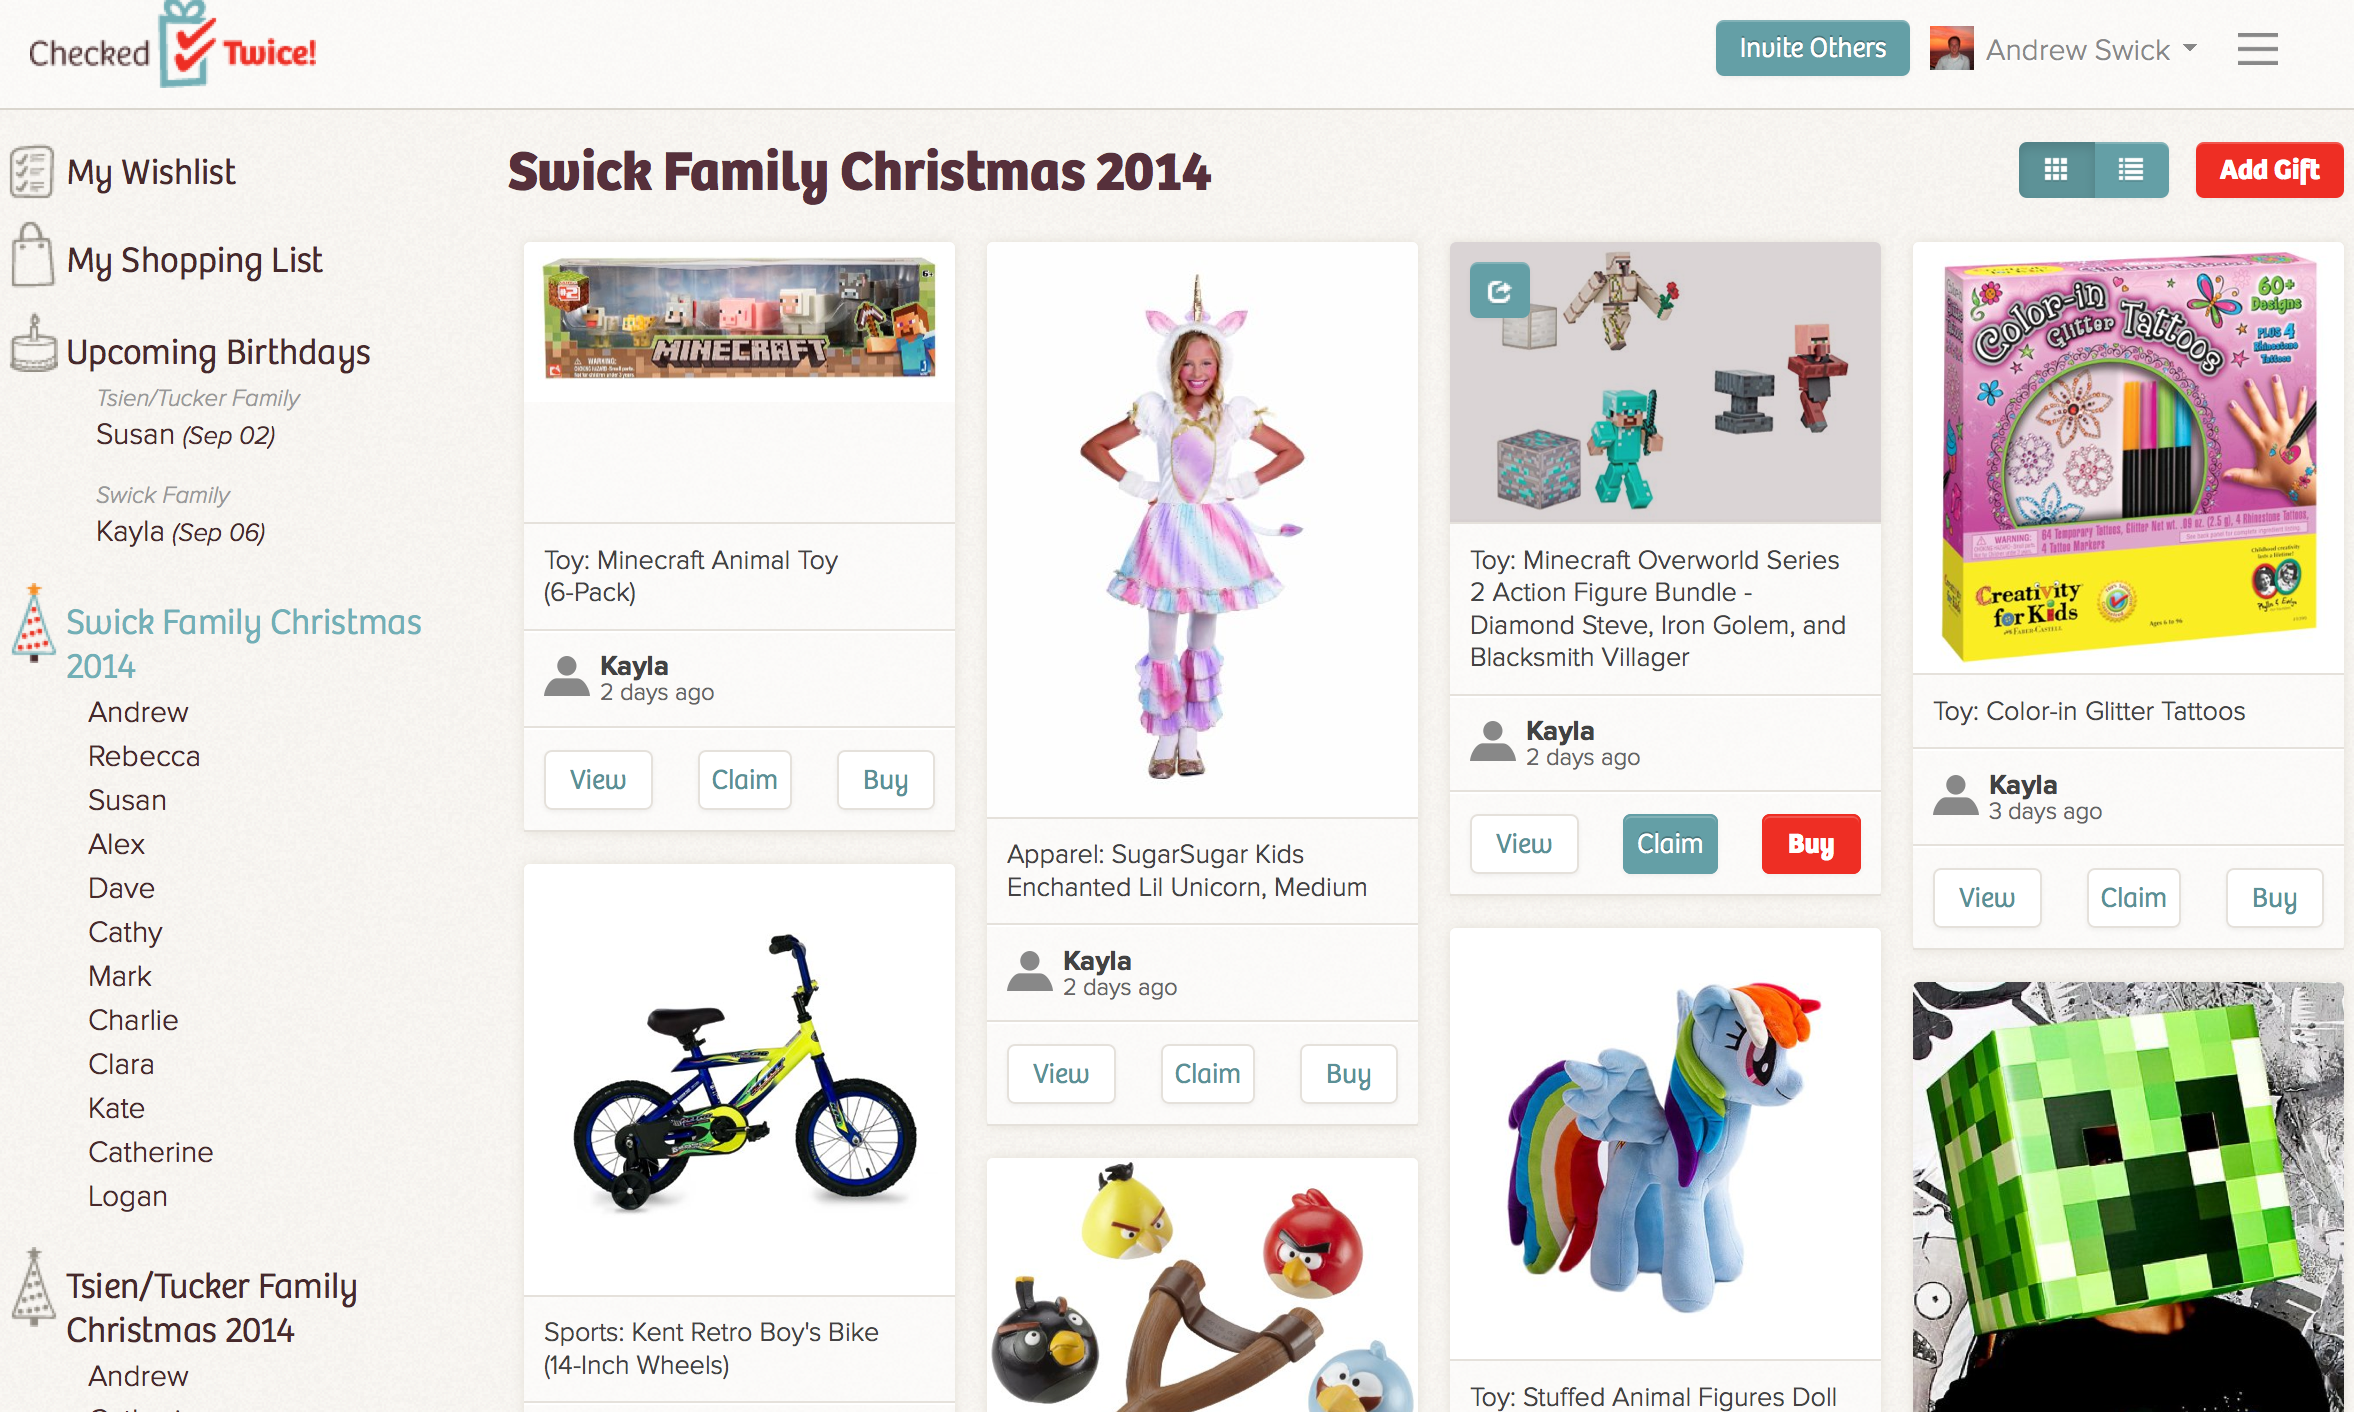Select Logan from the family members list
Viewport: 2354px width, 1412px height.
[129, 1197]
